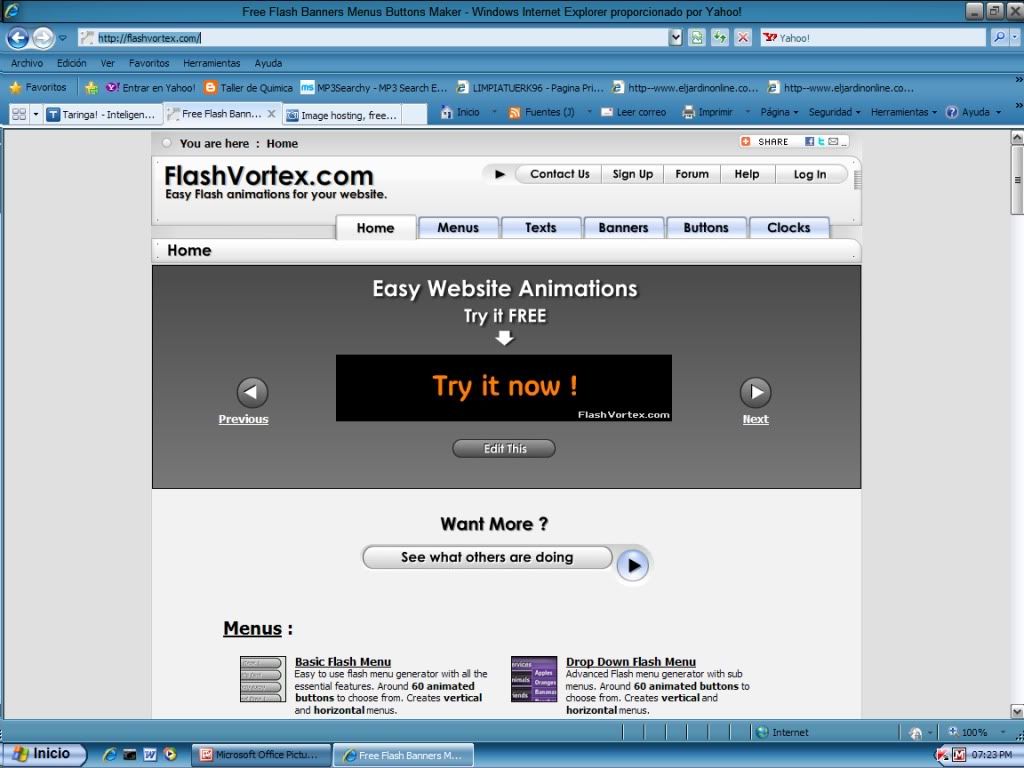This screenshot has width=1024, height=768.
Task: Click the Help button on the site header
Action: (746, 174)
